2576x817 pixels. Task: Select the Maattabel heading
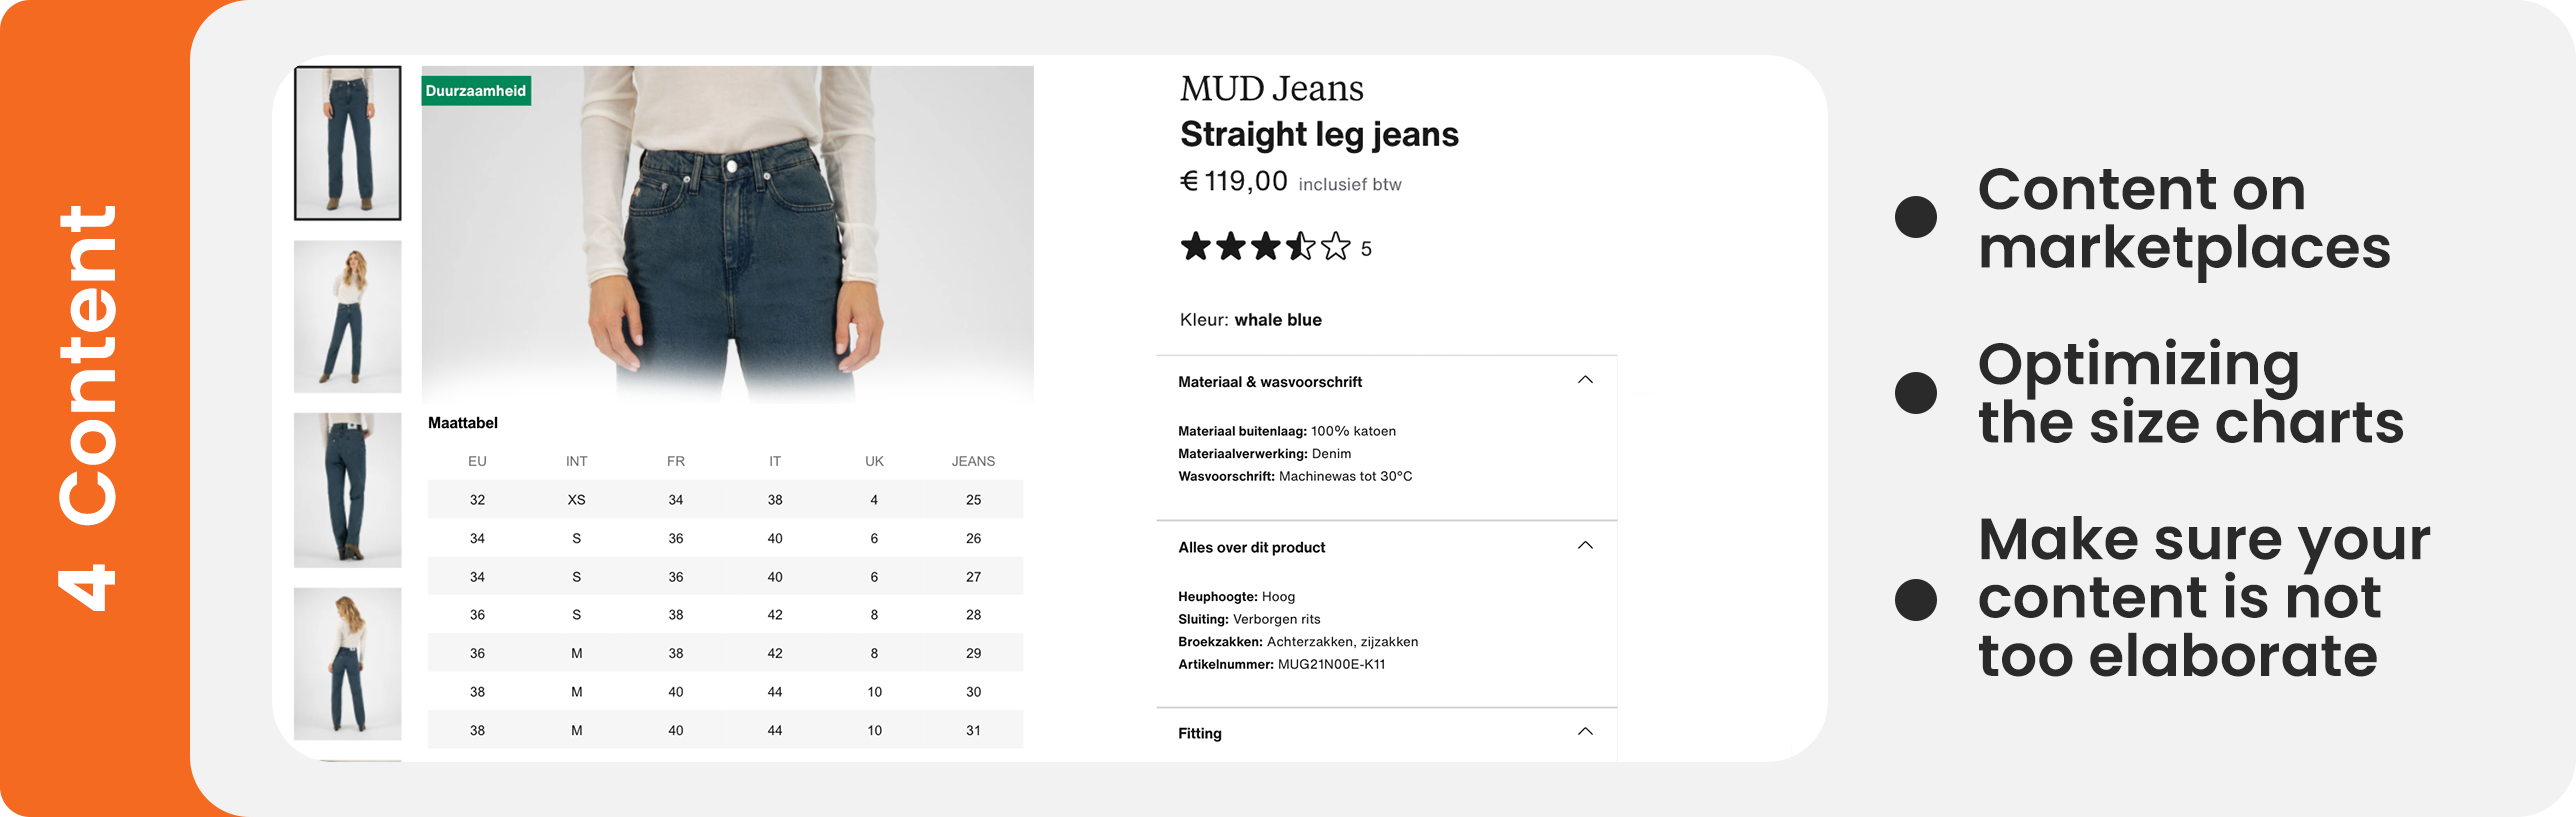coord(465,422)
